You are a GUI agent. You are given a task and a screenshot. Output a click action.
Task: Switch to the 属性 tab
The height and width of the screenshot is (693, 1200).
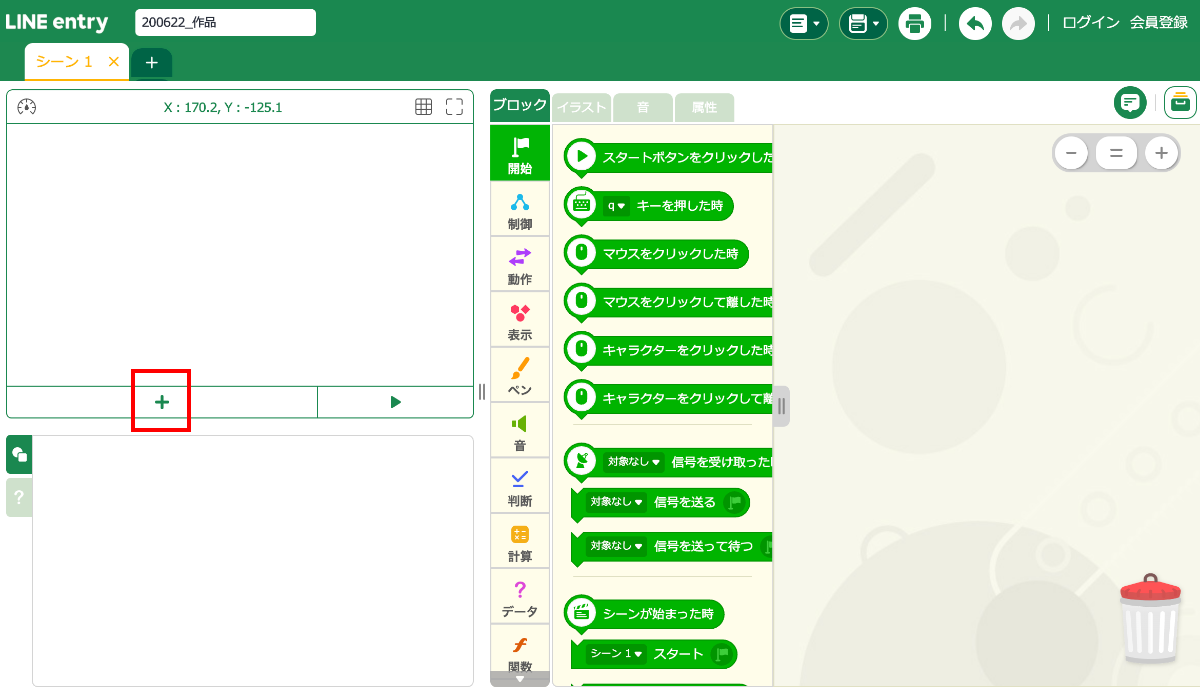[704, 107]
